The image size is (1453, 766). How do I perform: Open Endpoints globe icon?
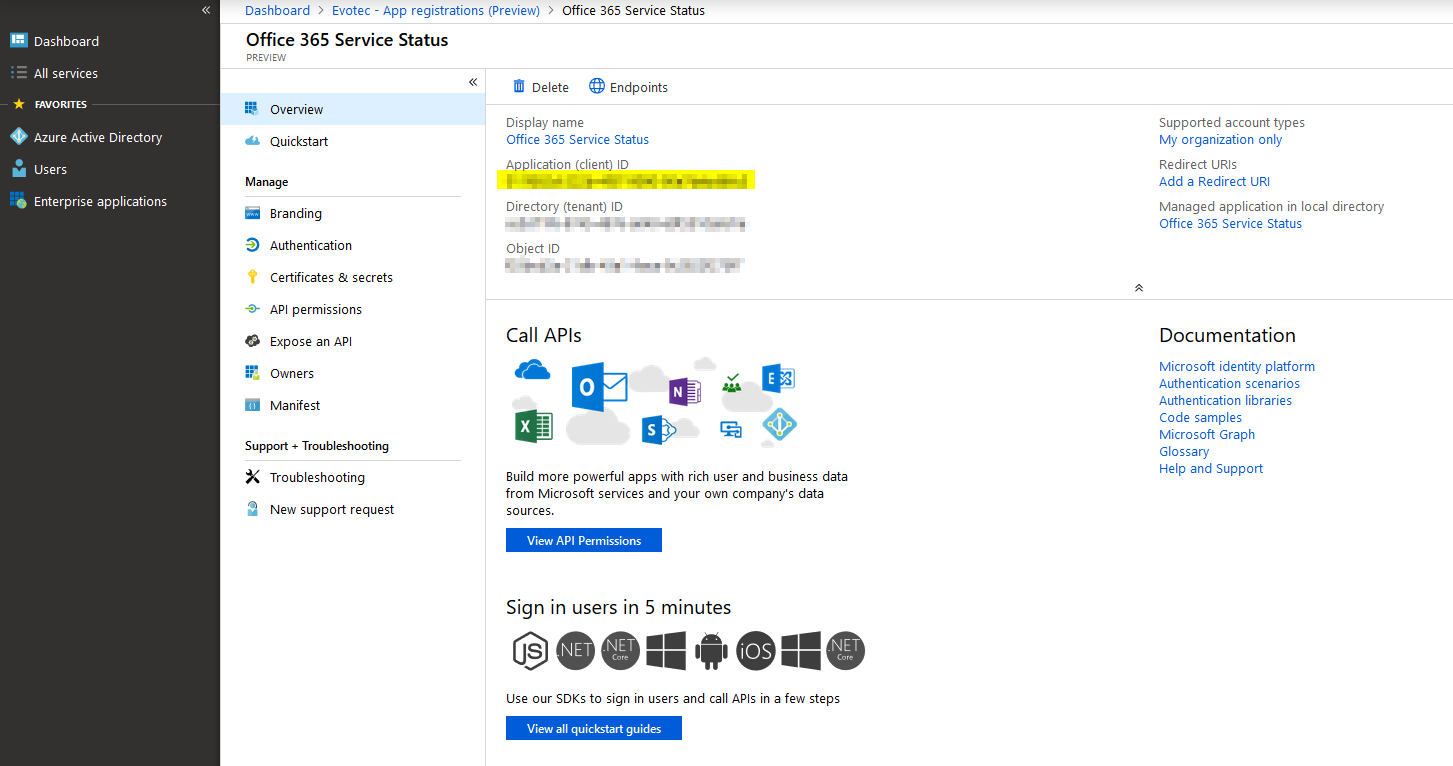597,86
